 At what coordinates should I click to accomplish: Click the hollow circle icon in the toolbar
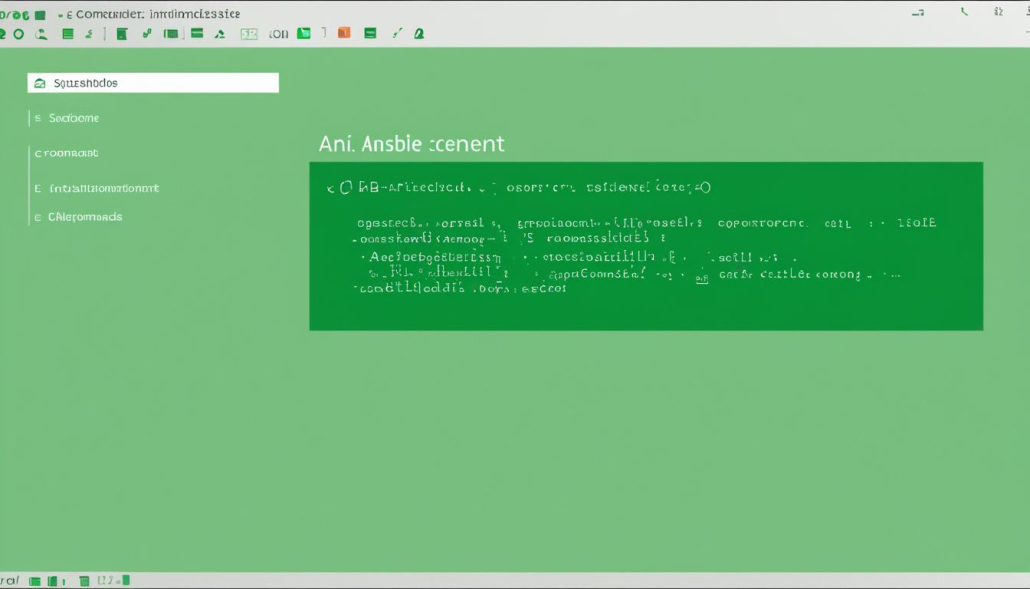click(x=19, y=34)
